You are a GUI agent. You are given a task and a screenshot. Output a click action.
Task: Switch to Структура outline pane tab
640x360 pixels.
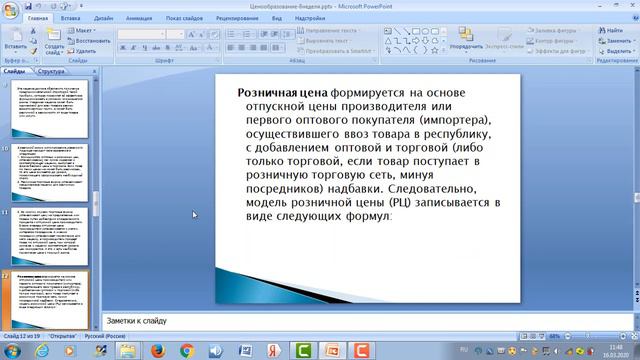(51, 71)
